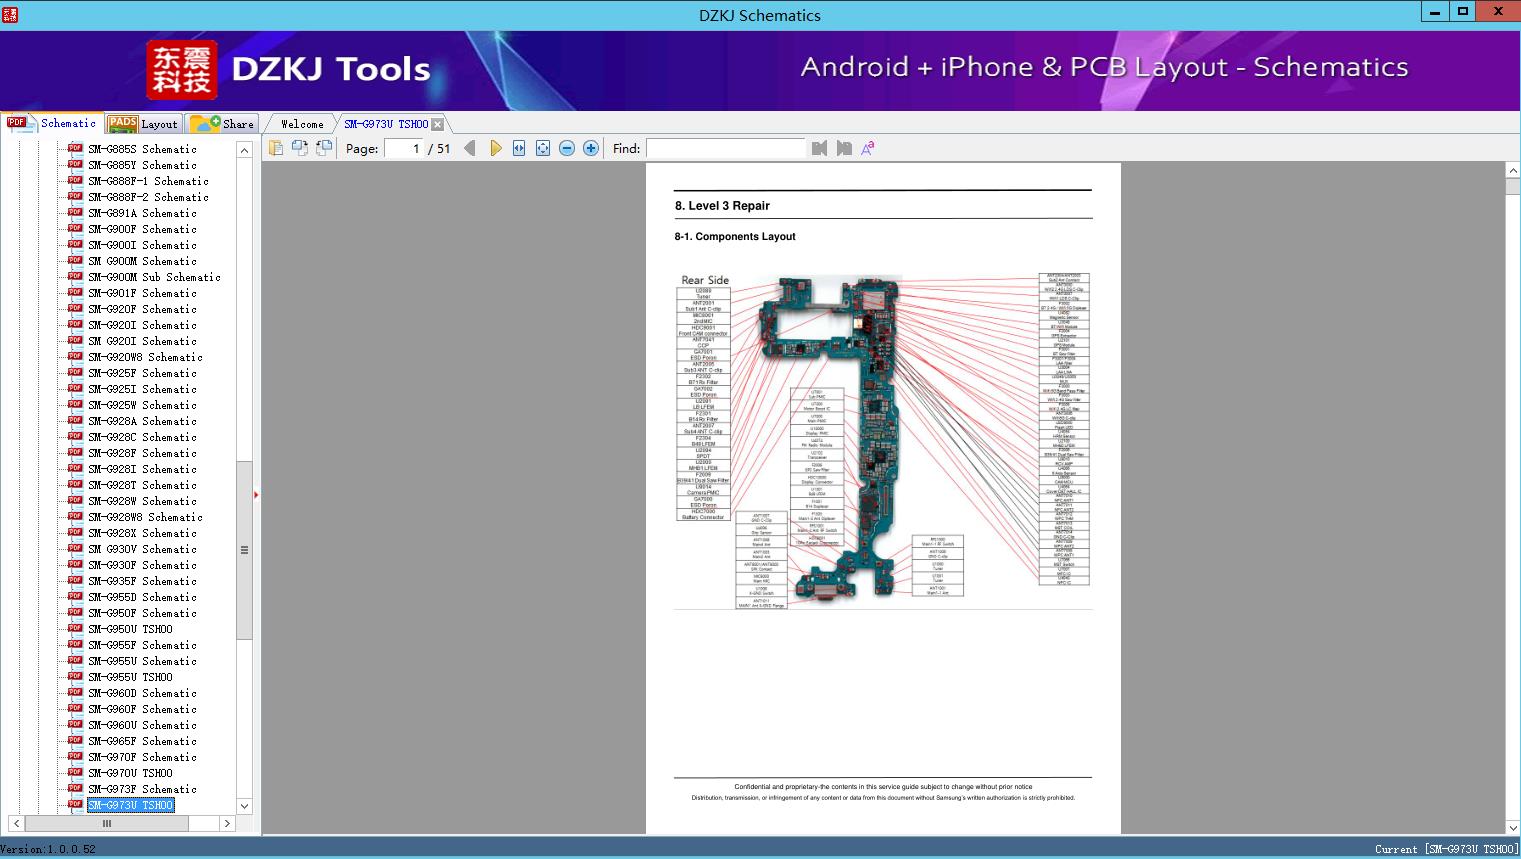Select SM-G900M Sub Schematic
The width and height of the screenshot is (1521, 859).
pyautogui.click(x=154, y=277)
